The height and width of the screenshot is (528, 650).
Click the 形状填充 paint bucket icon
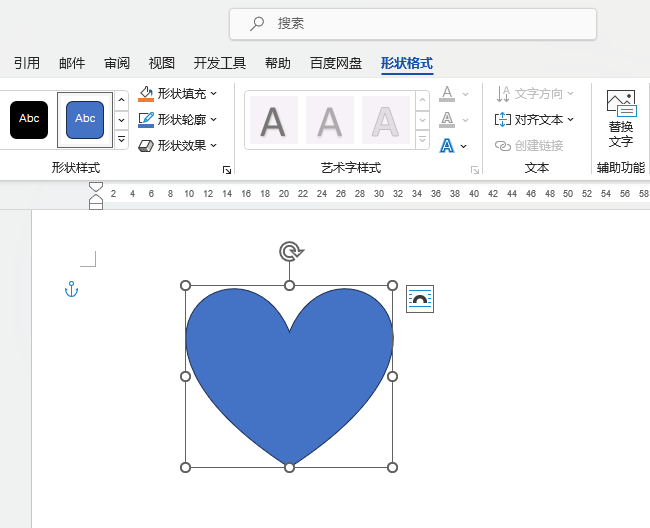tap(146, 94)
